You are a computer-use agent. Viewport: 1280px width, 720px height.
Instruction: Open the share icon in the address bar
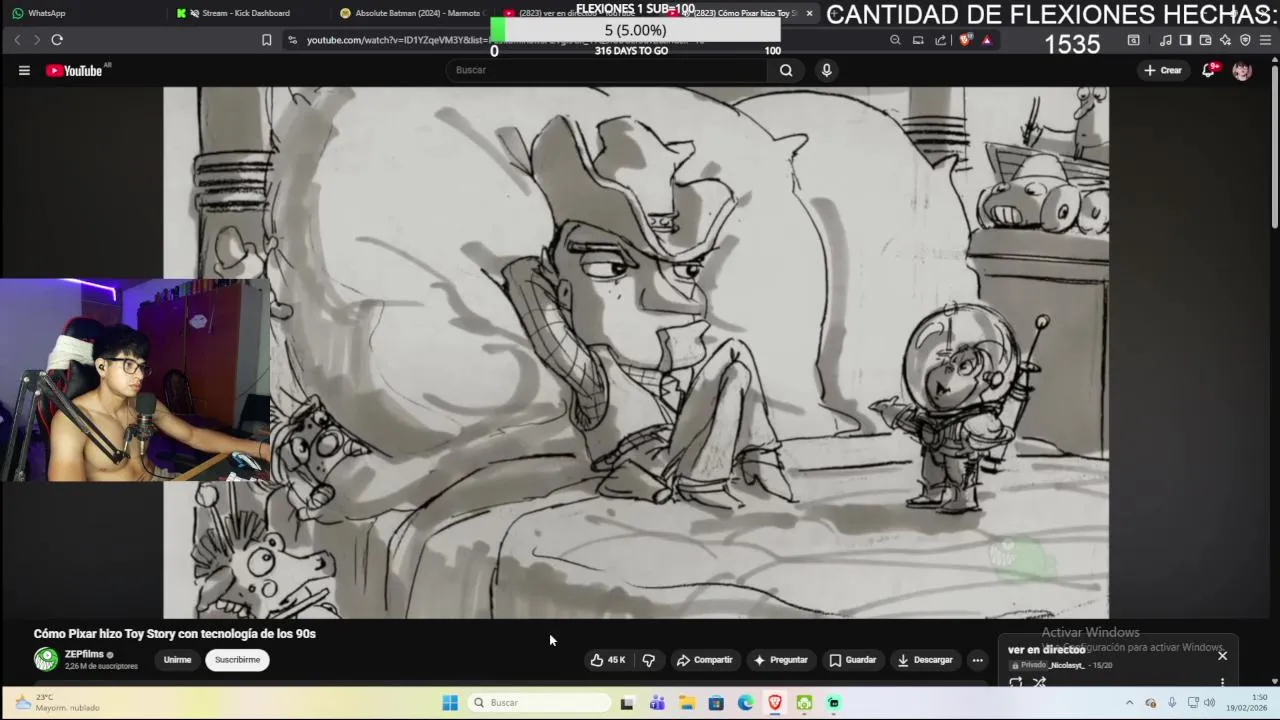click(941, 40)
